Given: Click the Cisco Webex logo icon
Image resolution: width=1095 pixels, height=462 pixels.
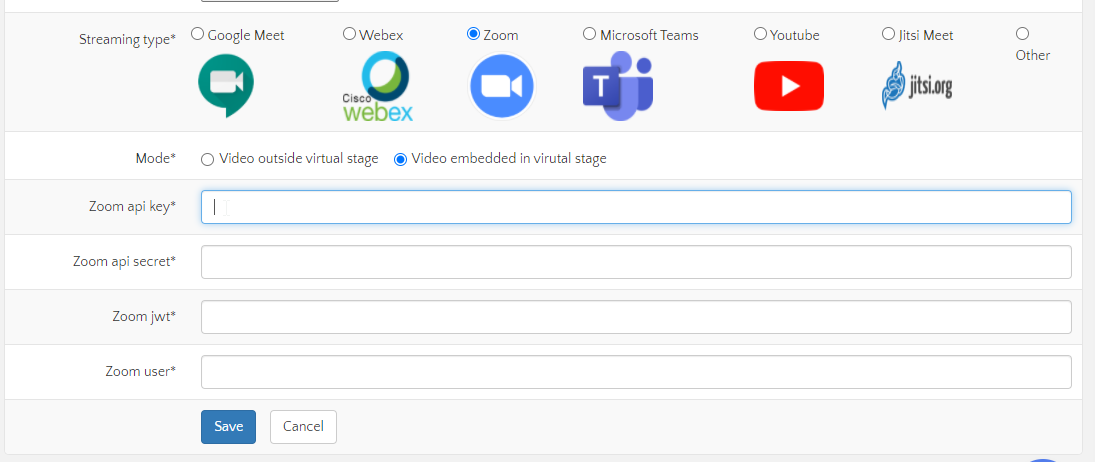Looking at the screenshot, I should click(x=377, y=87).
